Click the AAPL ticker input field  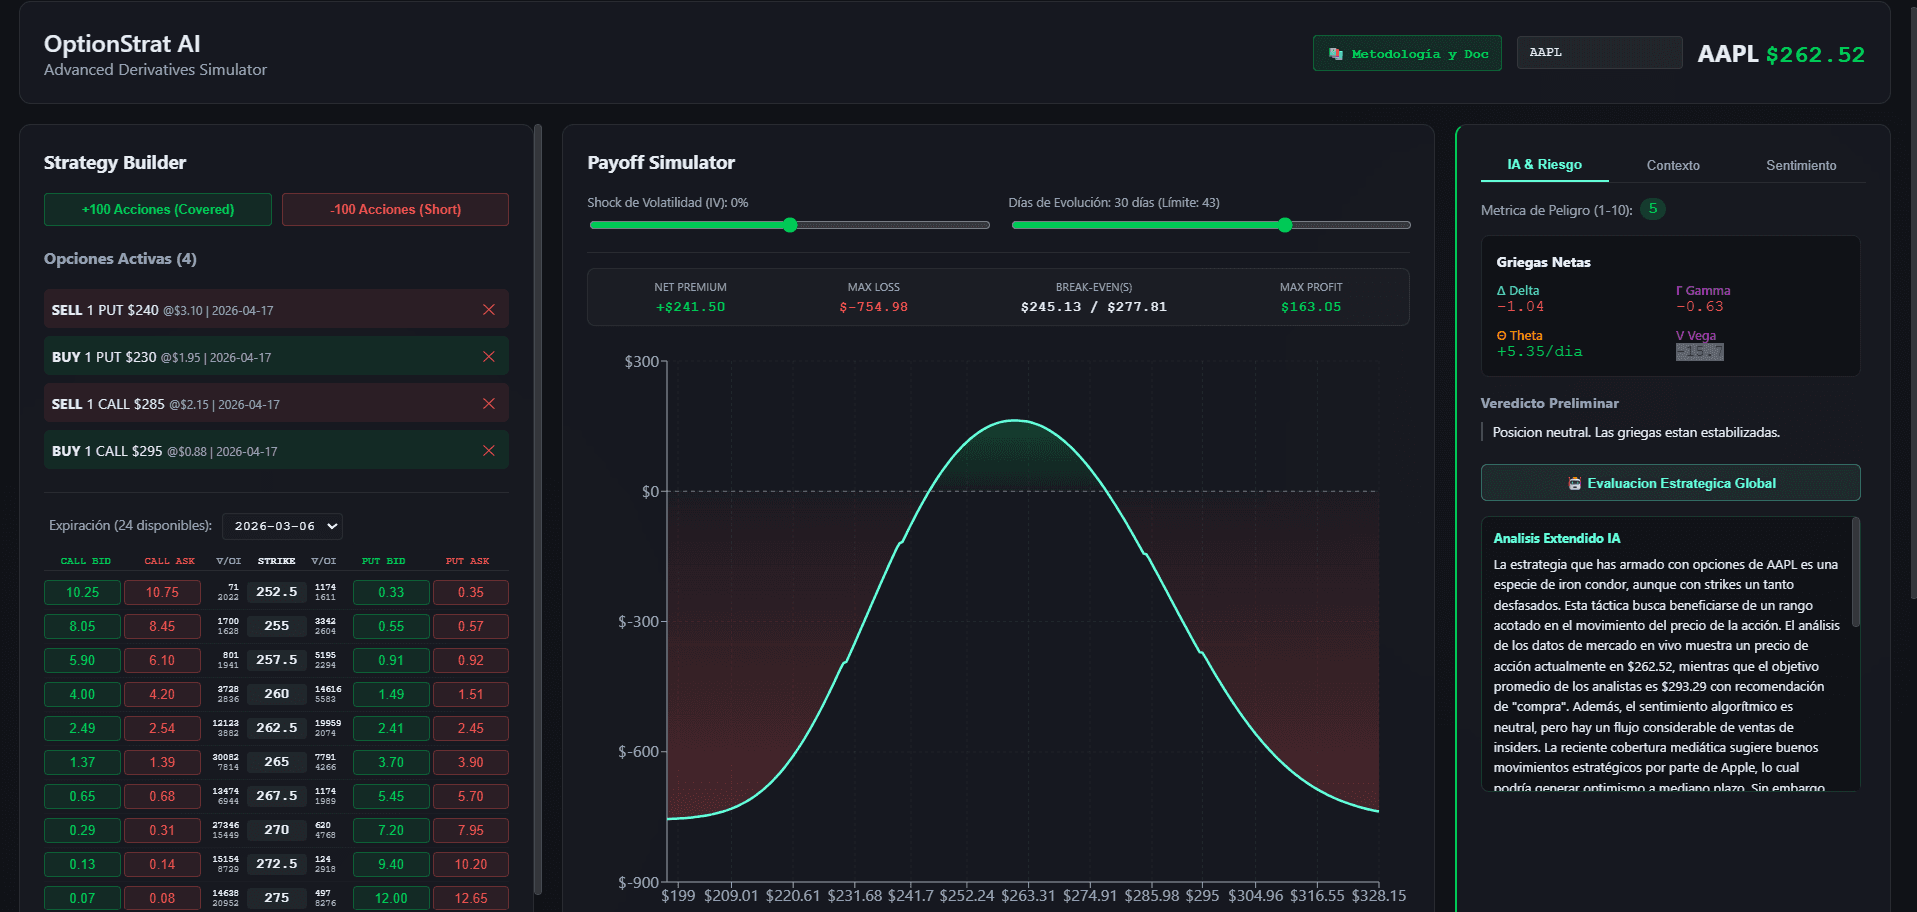tap(1598, 52)
